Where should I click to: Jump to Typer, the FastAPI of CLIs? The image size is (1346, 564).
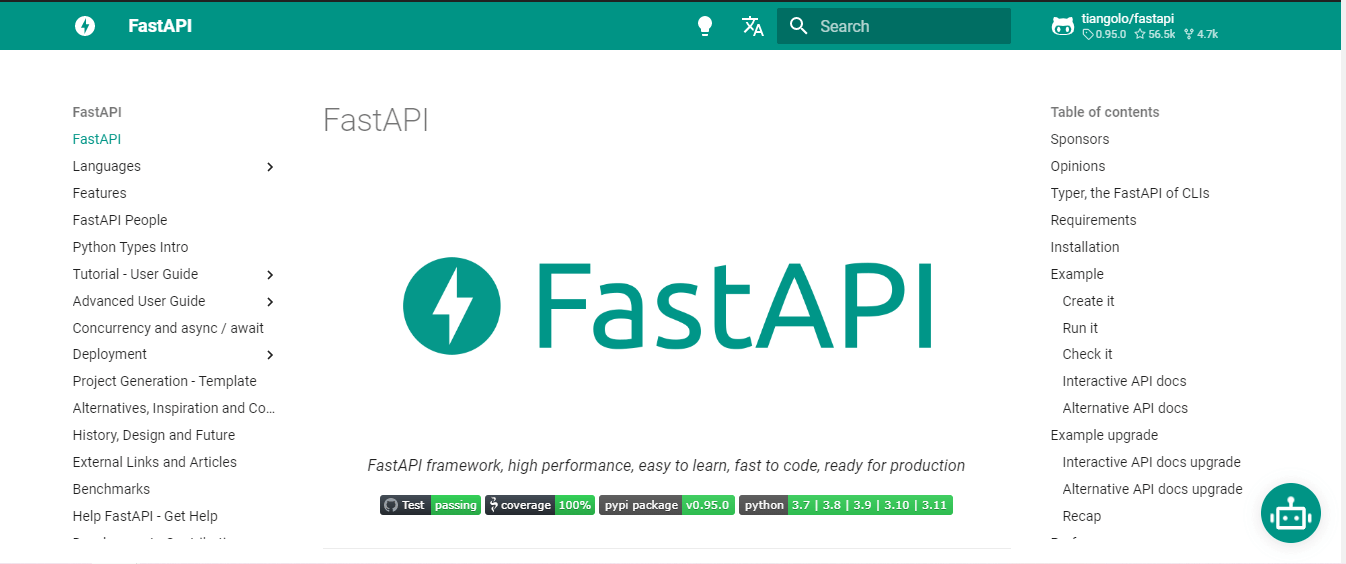tap(1130, 193)
